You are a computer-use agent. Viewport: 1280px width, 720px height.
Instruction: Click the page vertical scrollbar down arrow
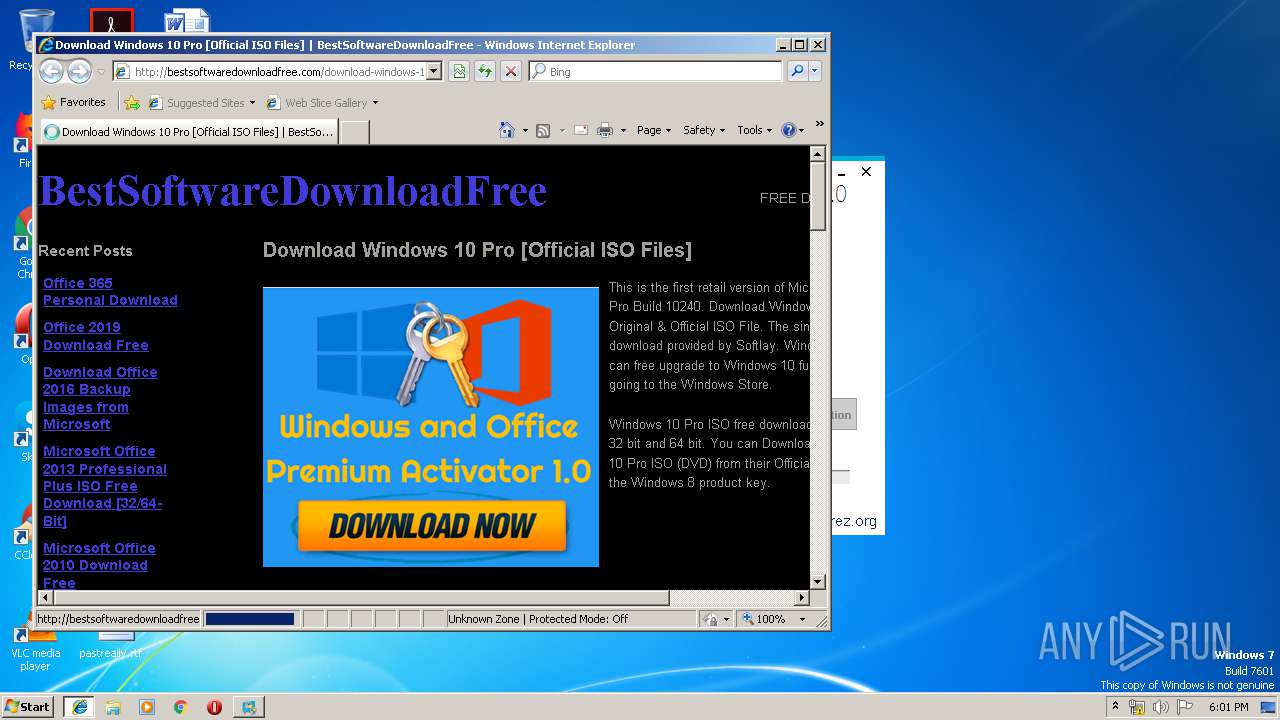[818, 581]
